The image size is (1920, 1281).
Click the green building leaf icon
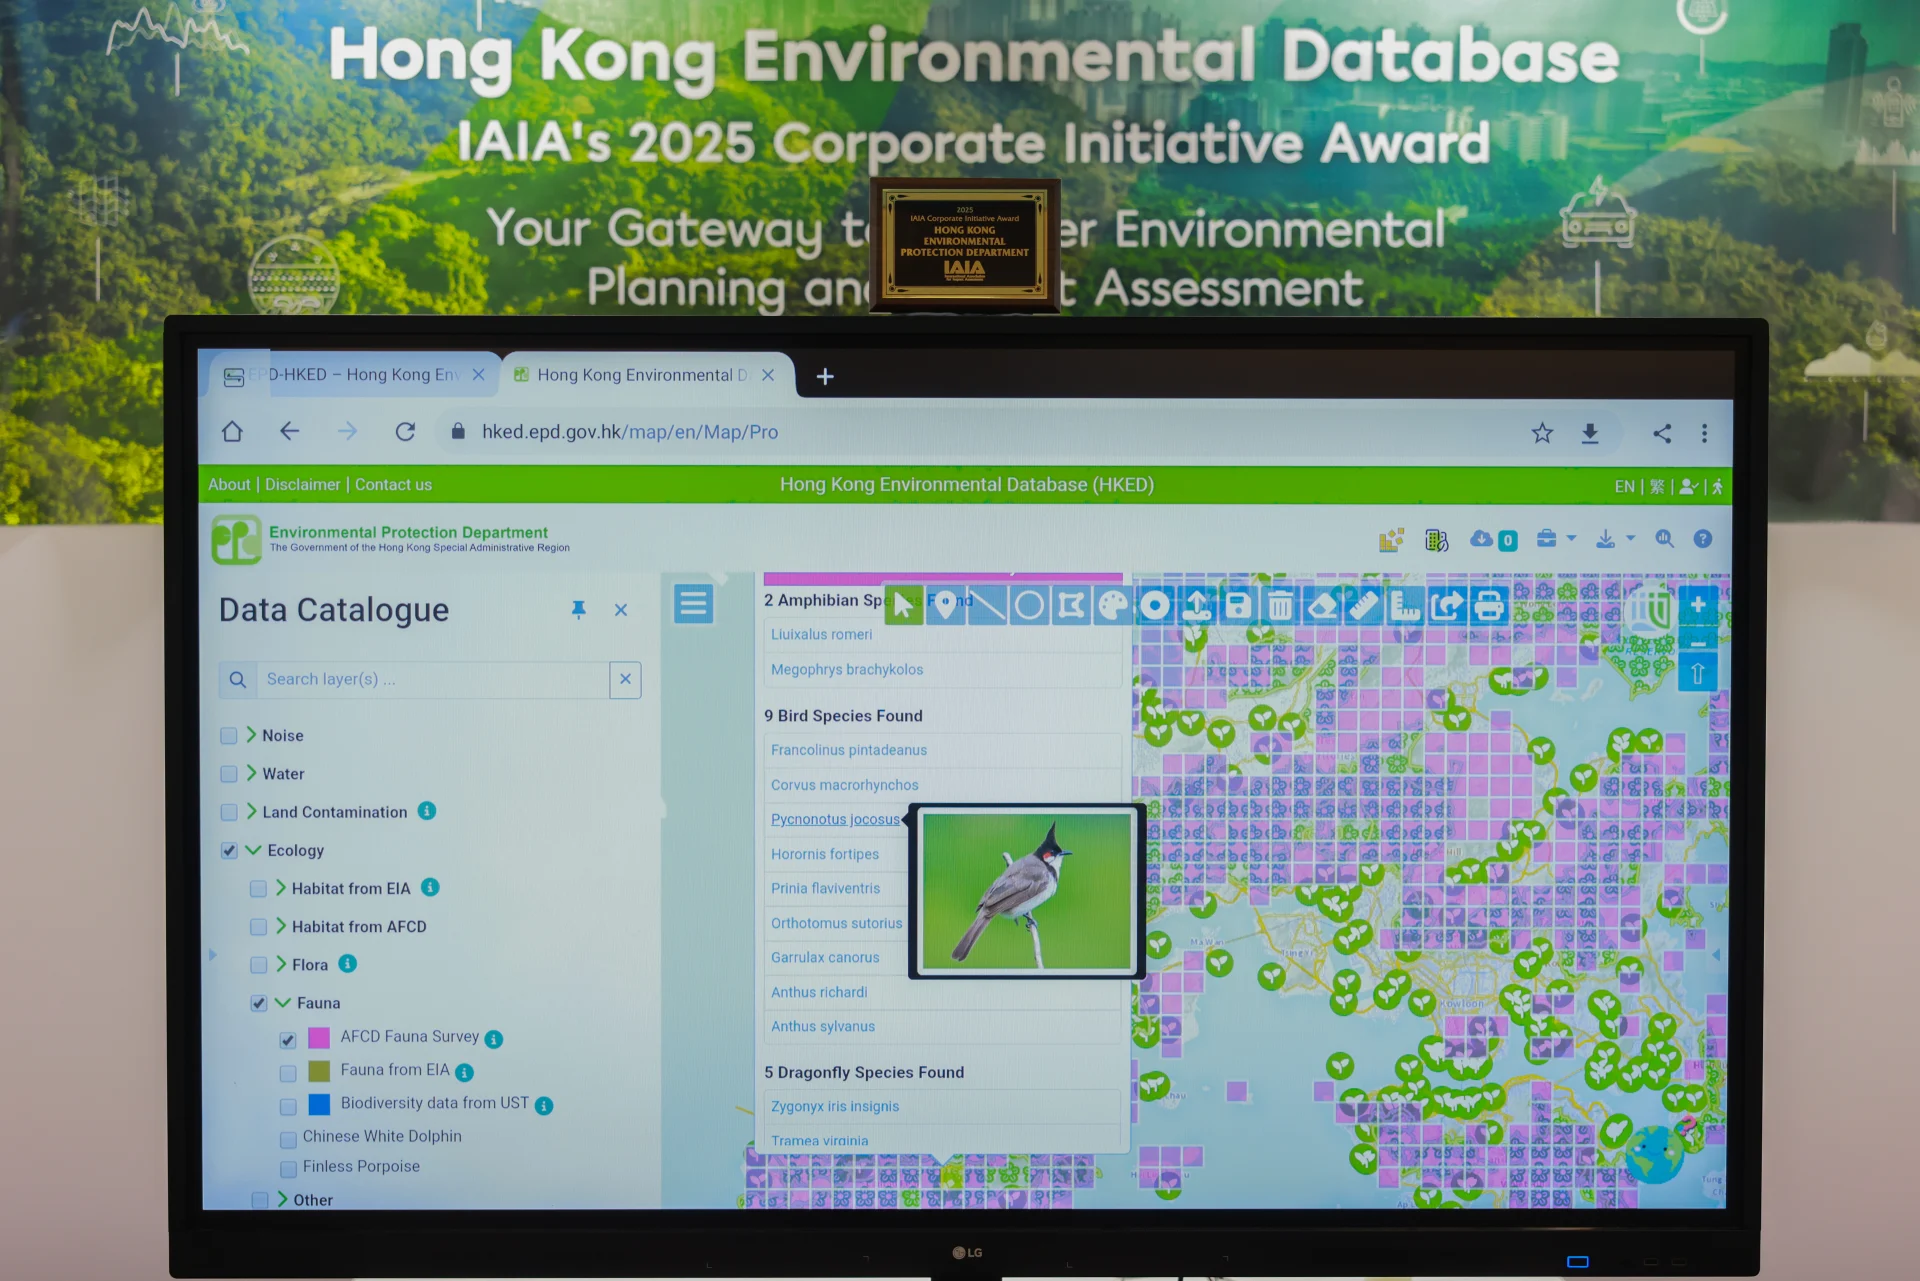(1437, 540)
